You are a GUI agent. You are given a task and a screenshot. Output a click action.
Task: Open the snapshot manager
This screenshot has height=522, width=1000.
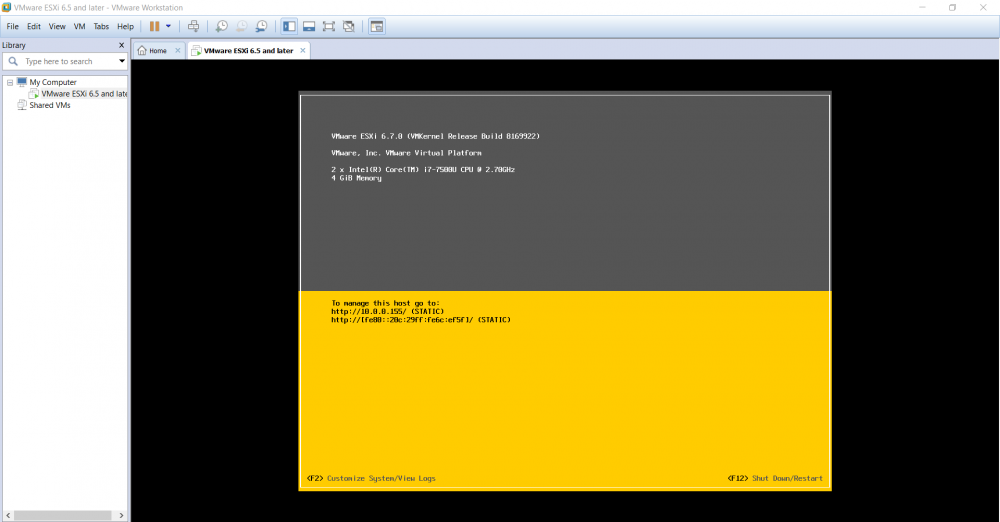click(261, 26)
